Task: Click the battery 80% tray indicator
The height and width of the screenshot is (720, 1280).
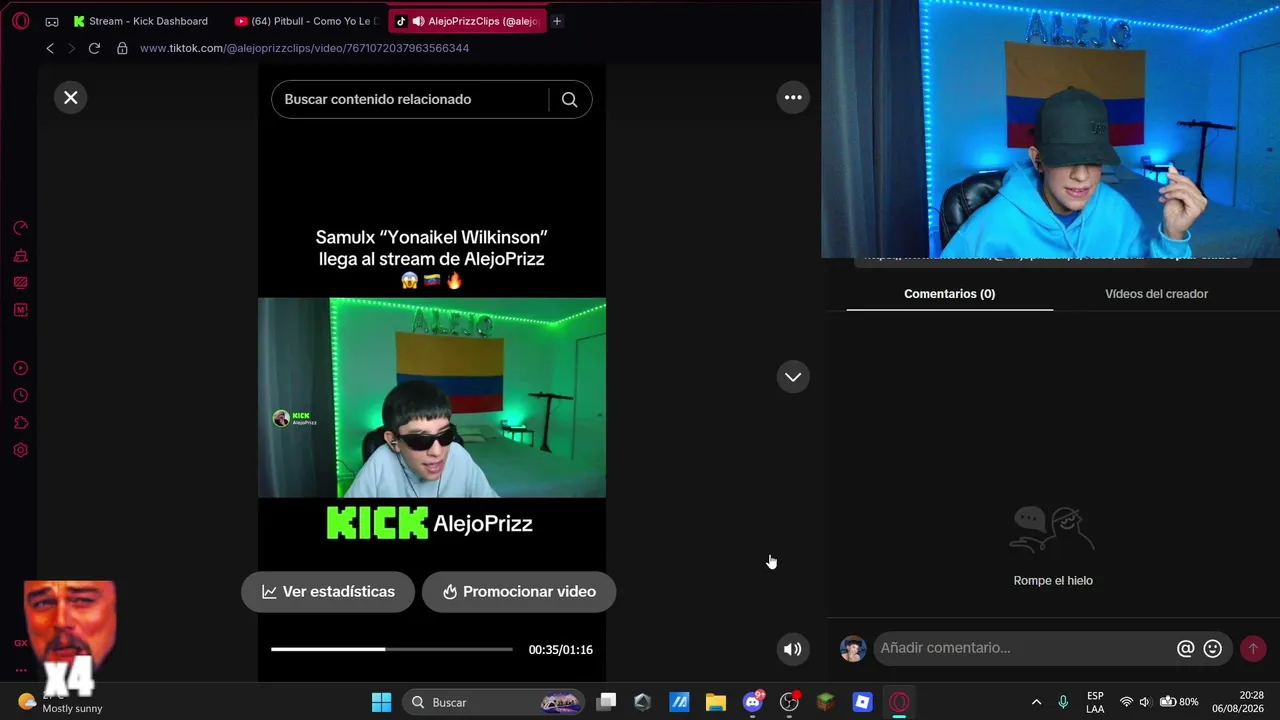Action: click(x=1179, y=702)
